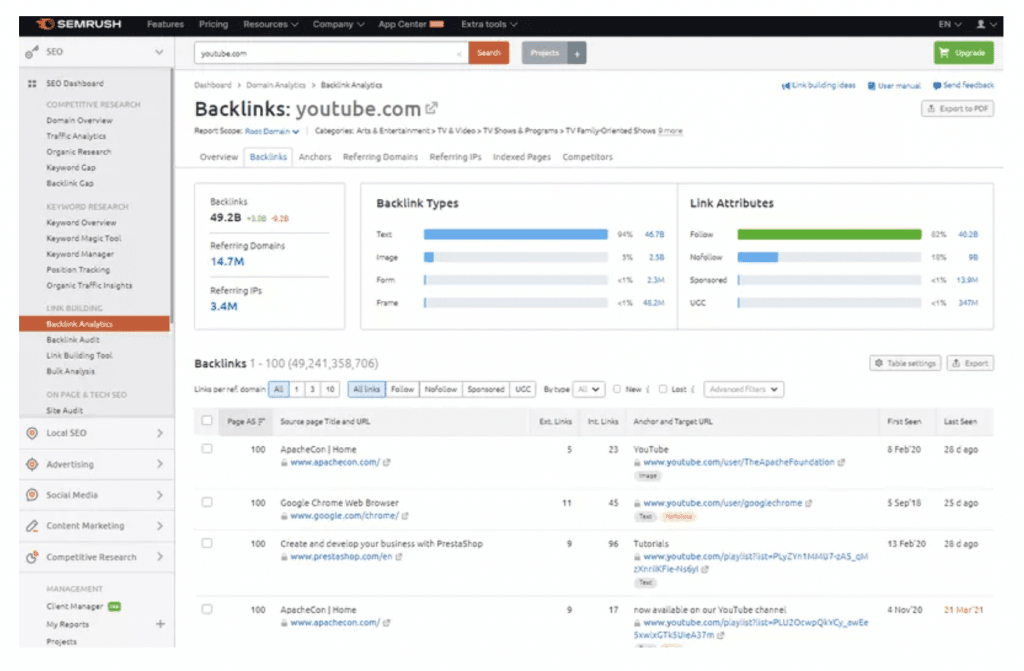Open the user account icon
Screen dimensions: 1024x671
pyautogui.click(x=980, y=24)
